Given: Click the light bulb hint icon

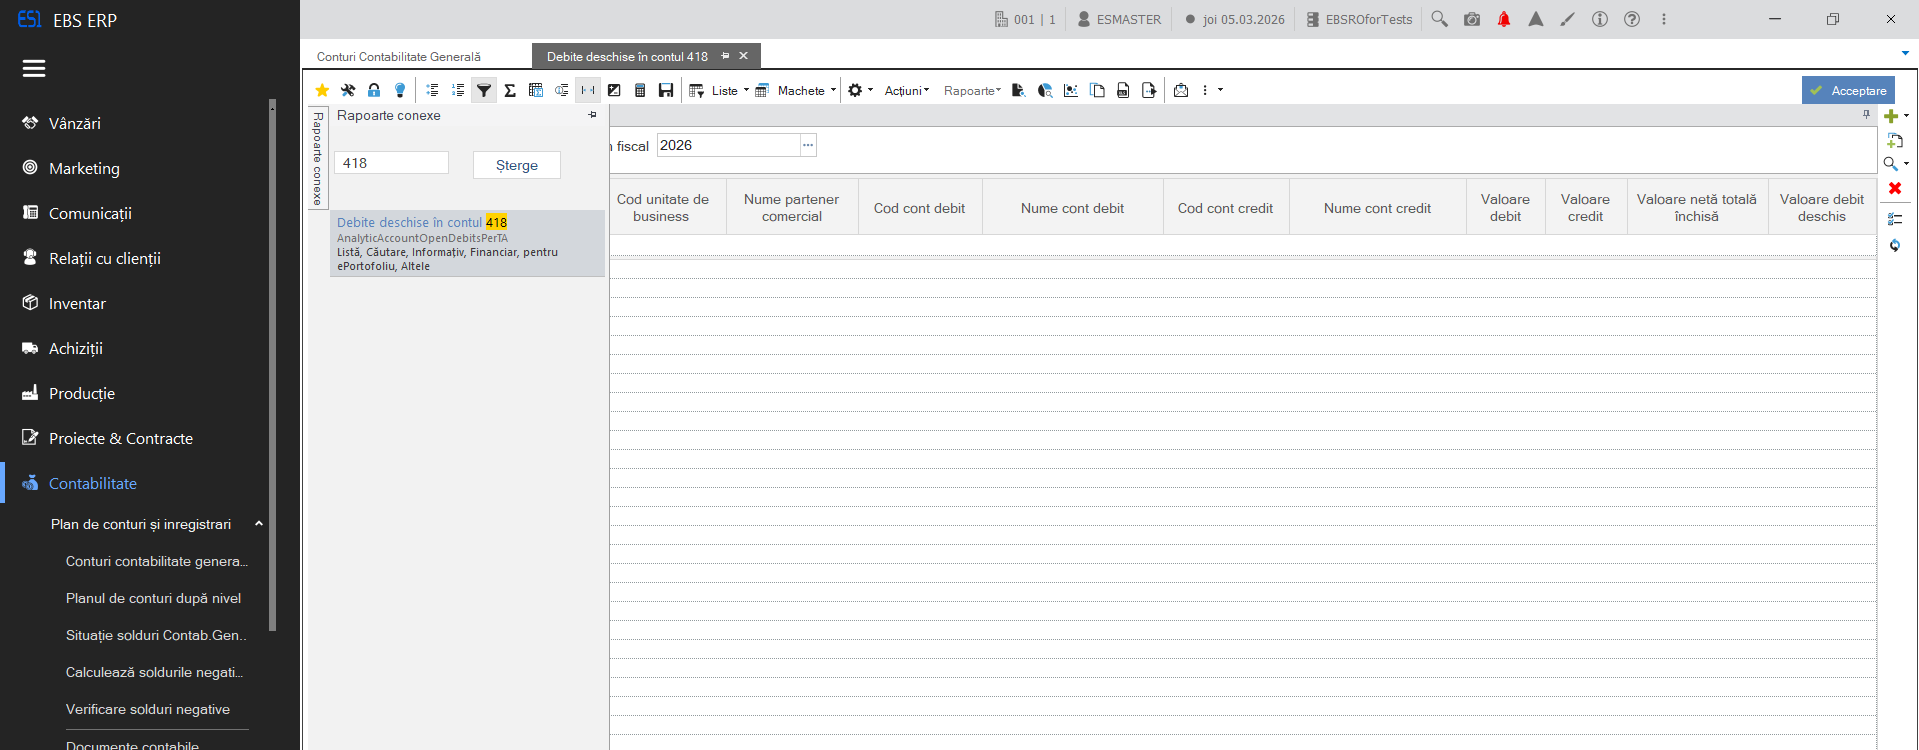Looking at the screenshot, I should [400, 91].
